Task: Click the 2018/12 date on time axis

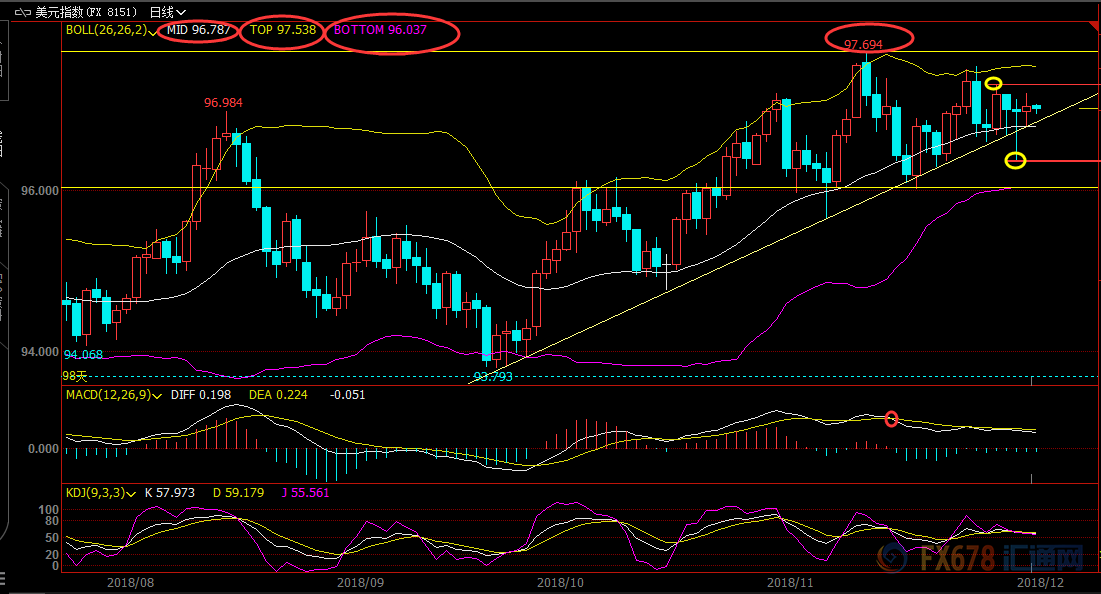Action: (1040, 581)
